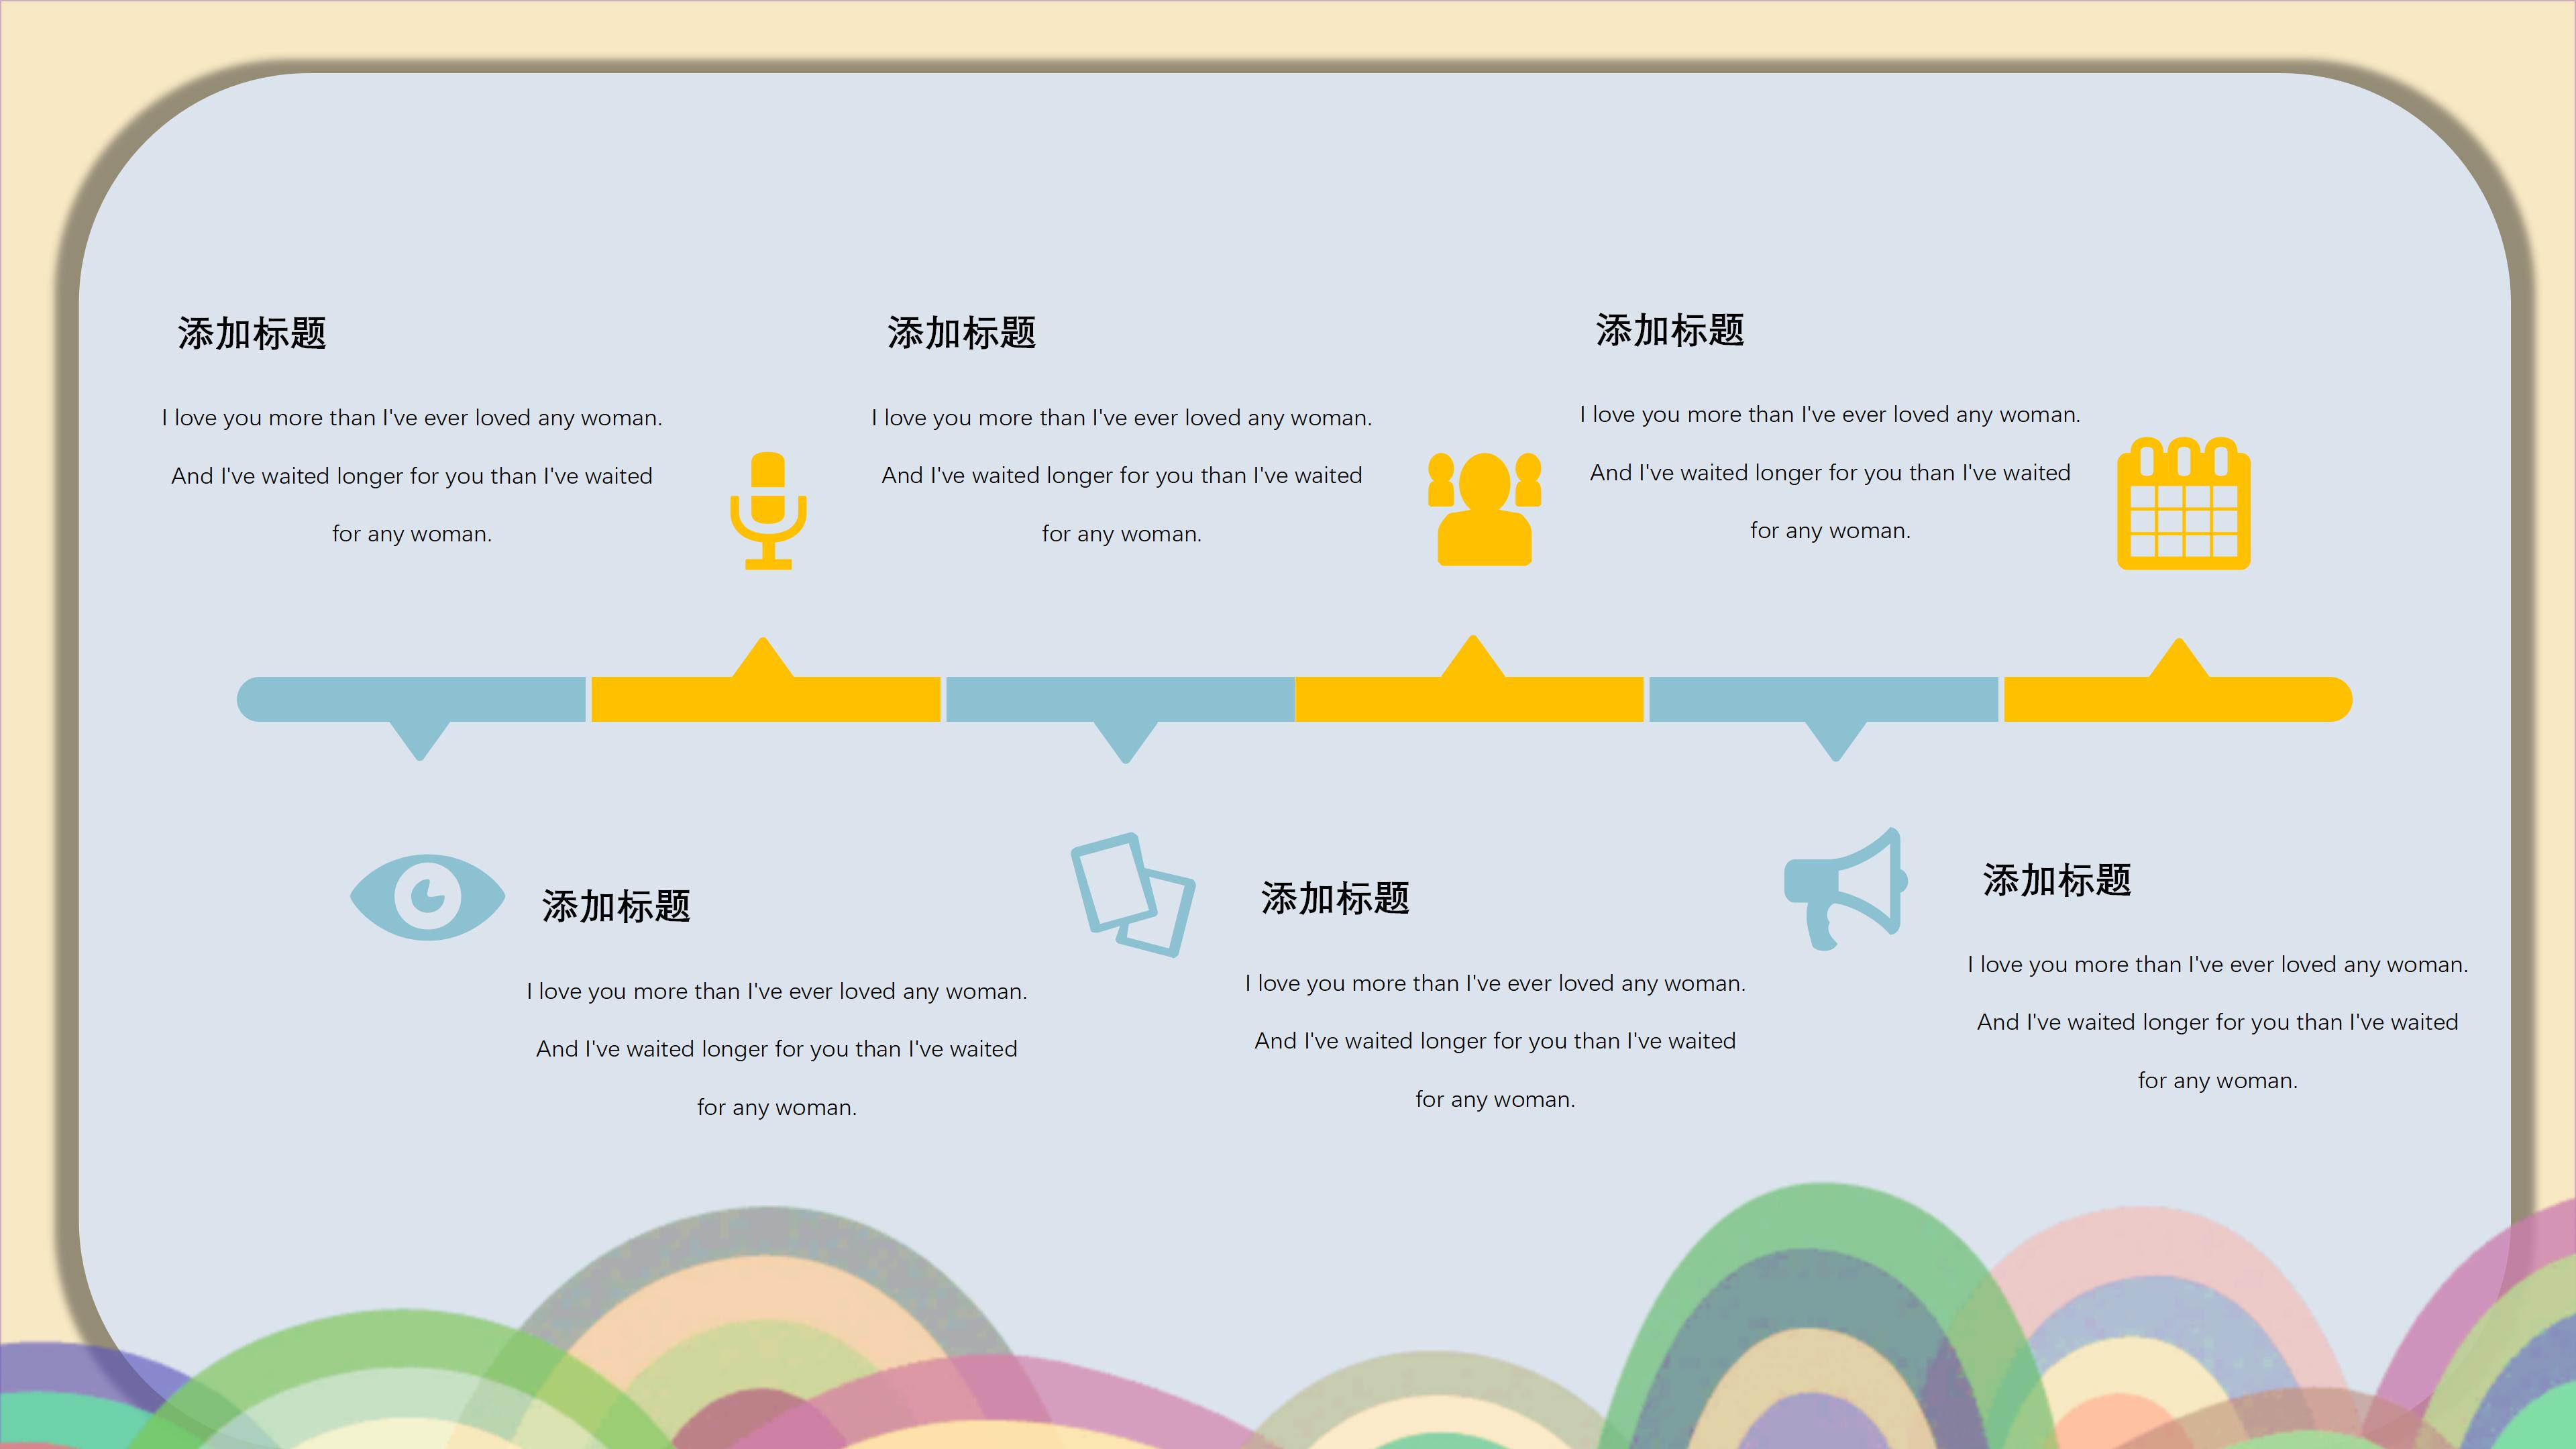Select the paragraph text below the megaphone heading

tap(2217, 1022)
